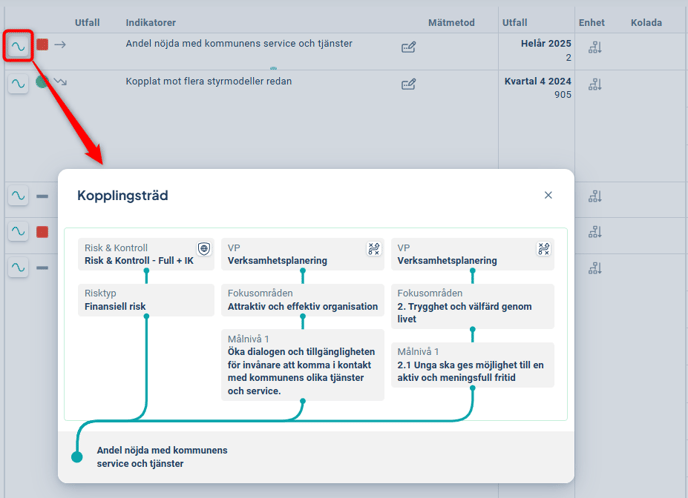Select the Finansiell risk node
The height and width of the screenshot is (498, 688).
point(146,300)
